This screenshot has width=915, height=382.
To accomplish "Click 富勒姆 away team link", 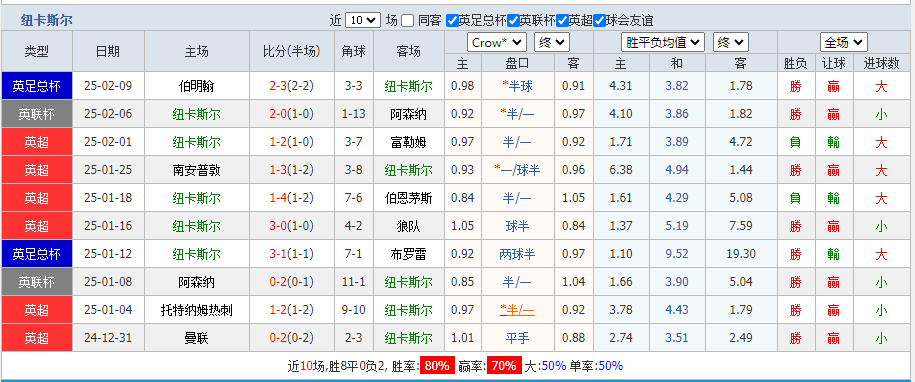I will (408, 142).
